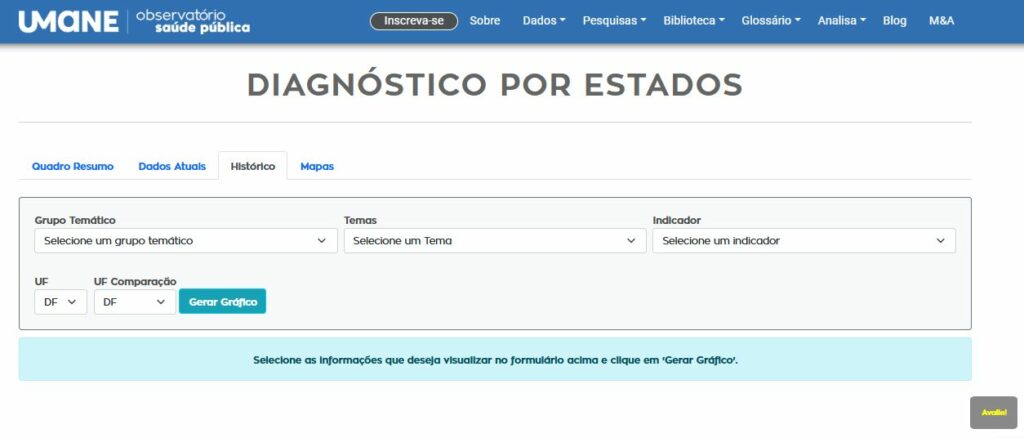Click the Inscreva-se button
The width and height of the screenshot is (1024, 438).
pyautogui.click(x=413, y=21)
